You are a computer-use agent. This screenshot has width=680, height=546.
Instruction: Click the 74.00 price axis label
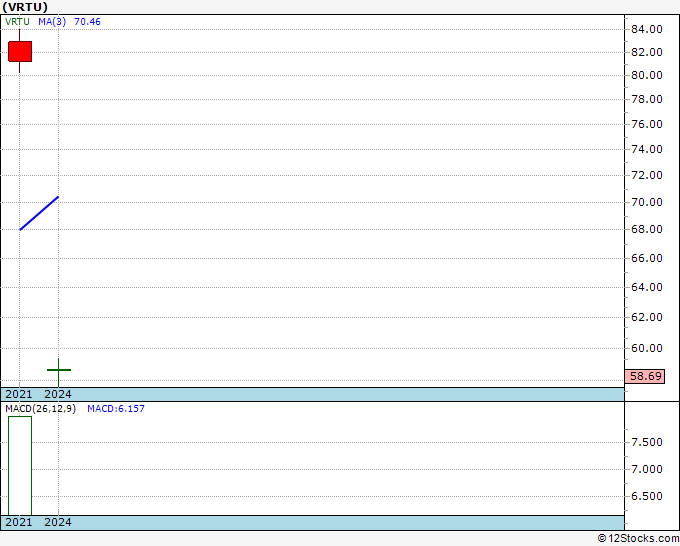[x=647, y=149]
